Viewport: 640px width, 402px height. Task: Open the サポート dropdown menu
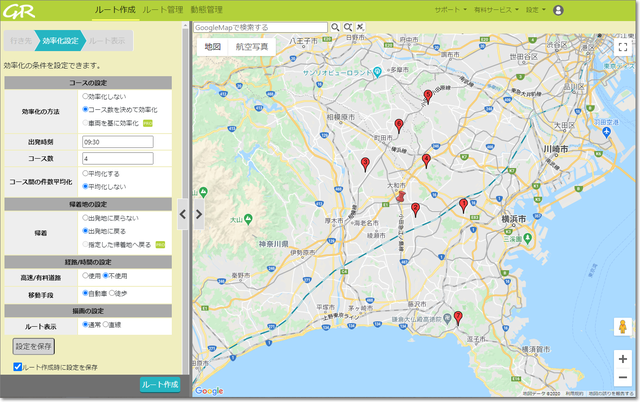pyautogui.click(x=449, y=10)
